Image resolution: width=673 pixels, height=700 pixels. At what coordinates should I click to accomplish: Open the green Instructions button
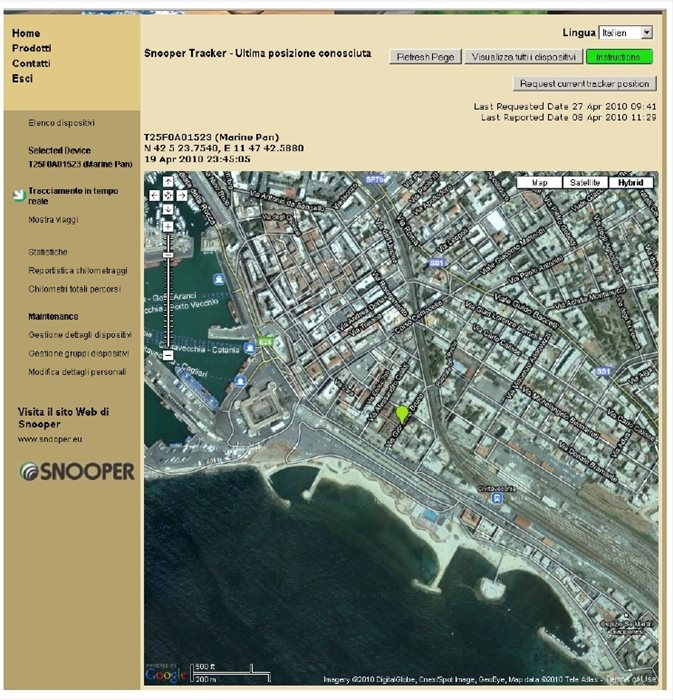pyautogui.click(x=619, y=57)
